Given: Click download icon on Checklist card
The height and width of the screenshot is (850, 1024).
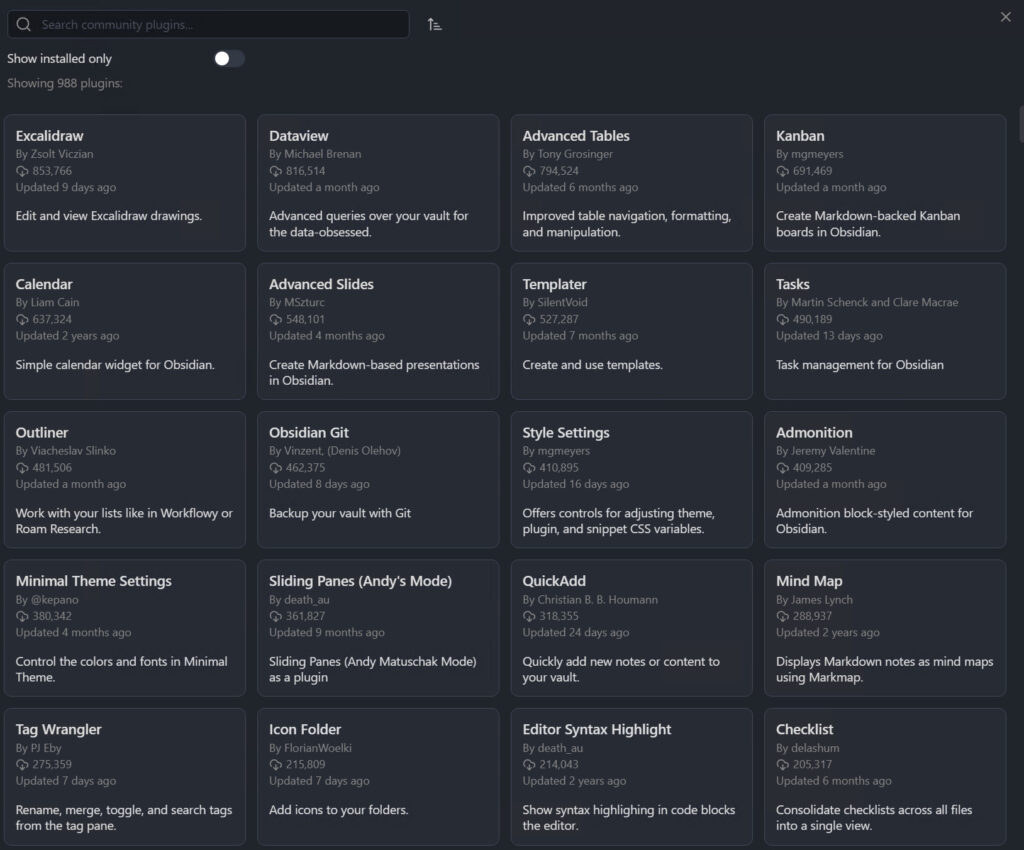Looking at the screenshot, I should [x=782, y=764].
